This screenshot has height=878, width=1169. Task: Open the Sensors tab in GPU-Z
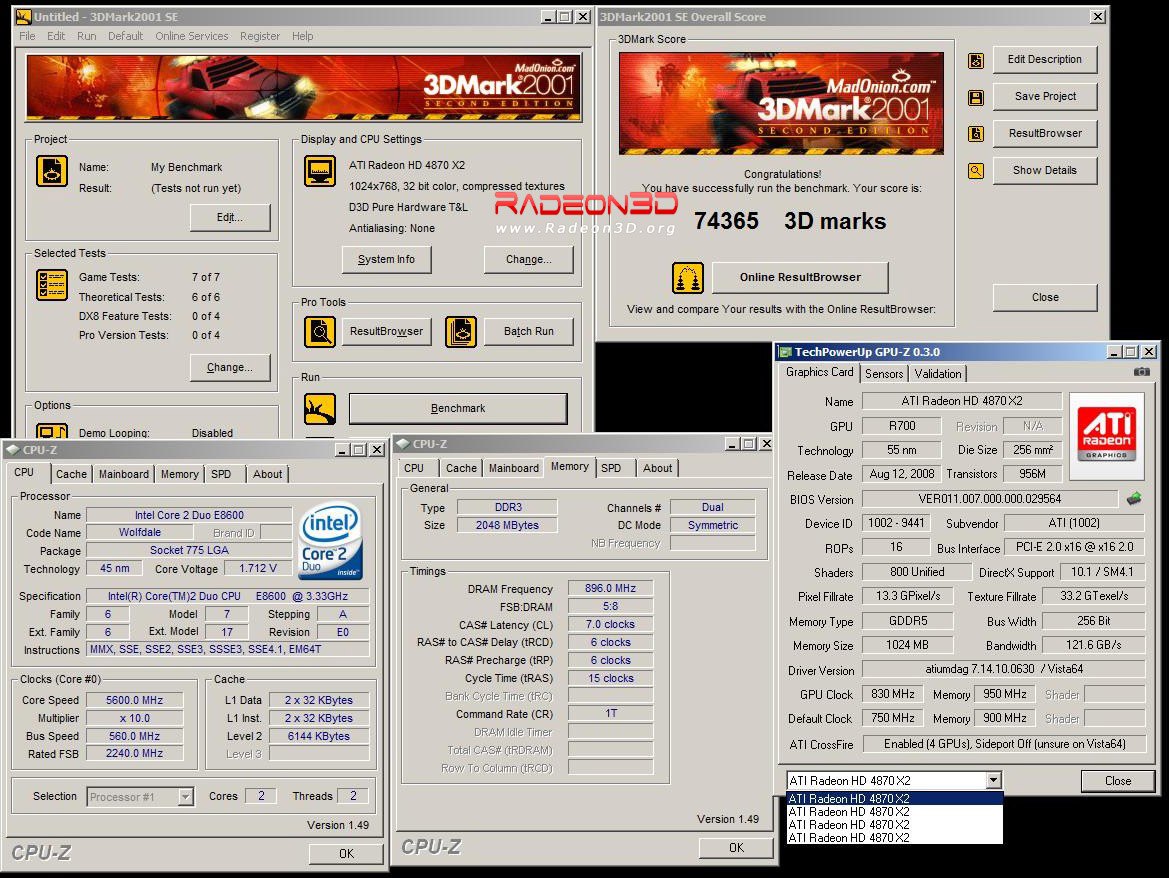[x=884, y=373]
